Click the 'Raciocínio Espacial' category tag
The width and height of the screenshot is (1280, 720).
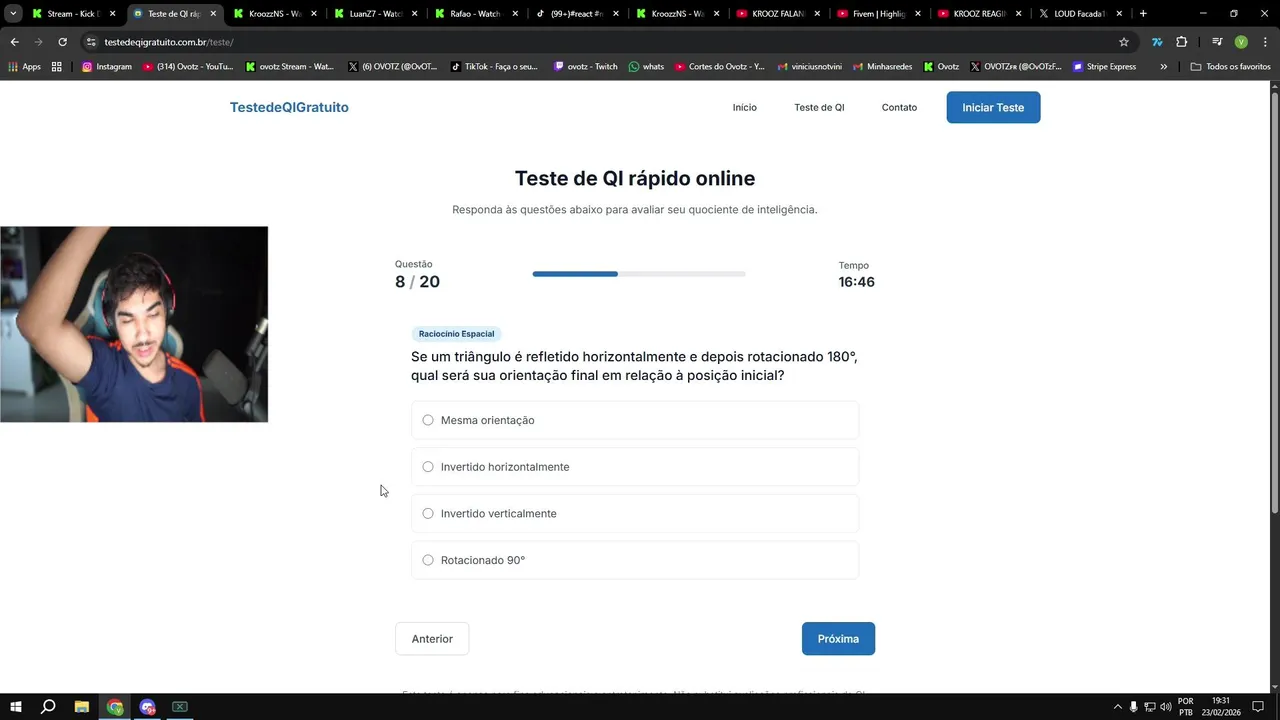coord(456,334)
